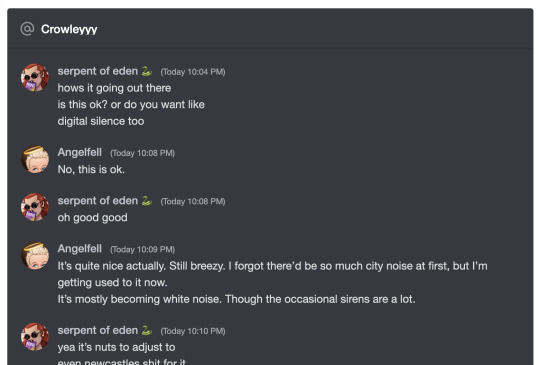Click the serpent of eden name at 10:10 PM
This screenshot has width=540, height=365.
click(98, 330)
